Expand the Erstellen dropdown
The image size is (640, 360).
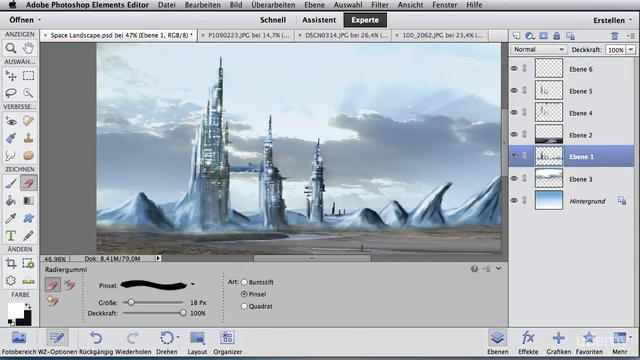(613, 20)
